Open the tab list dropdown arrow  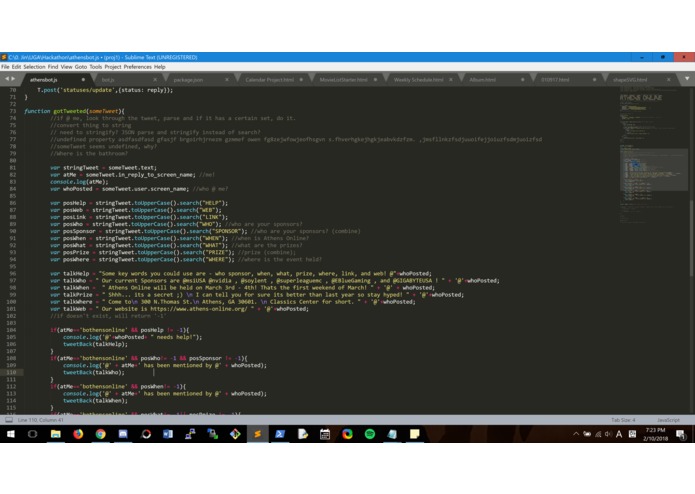(687, 78)
